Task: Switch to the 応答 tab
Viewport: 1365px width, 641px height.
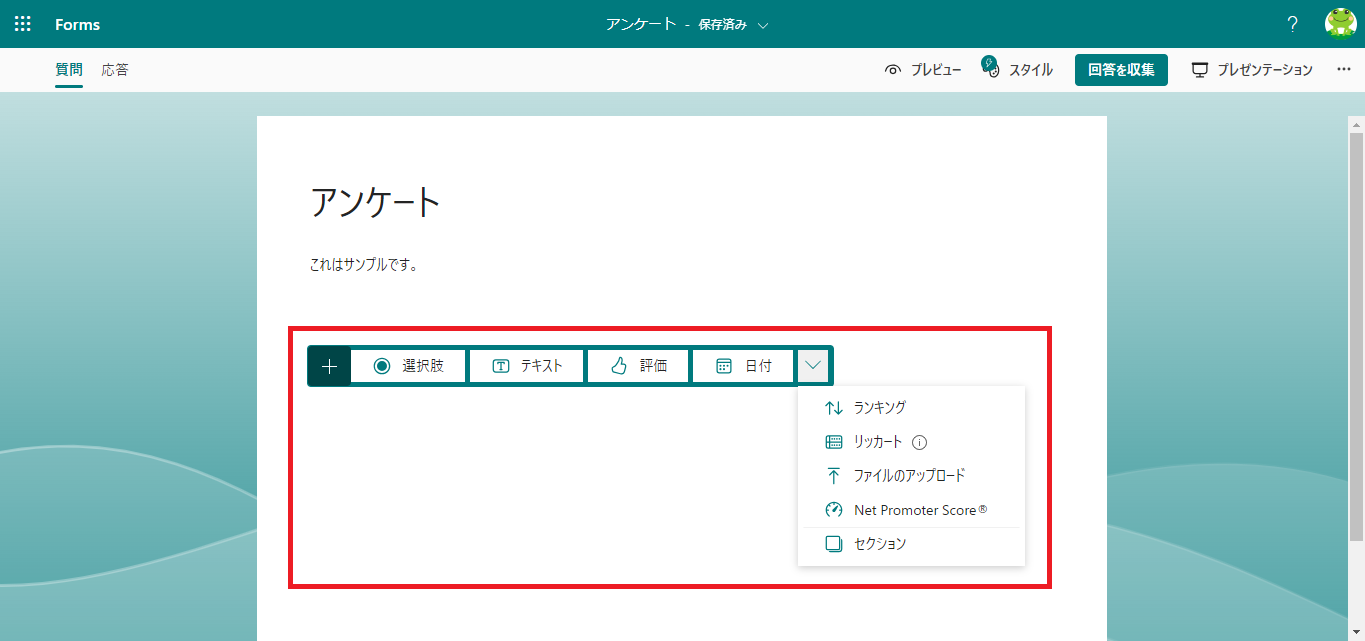Action: tap(115, 69)
